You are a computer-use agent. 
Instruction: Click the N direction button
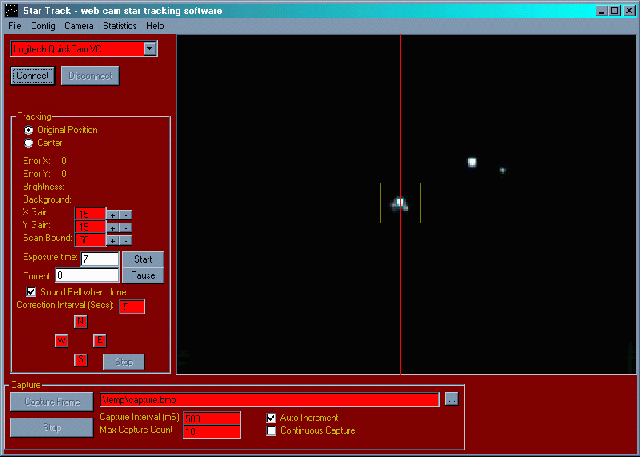click(81, 321)
